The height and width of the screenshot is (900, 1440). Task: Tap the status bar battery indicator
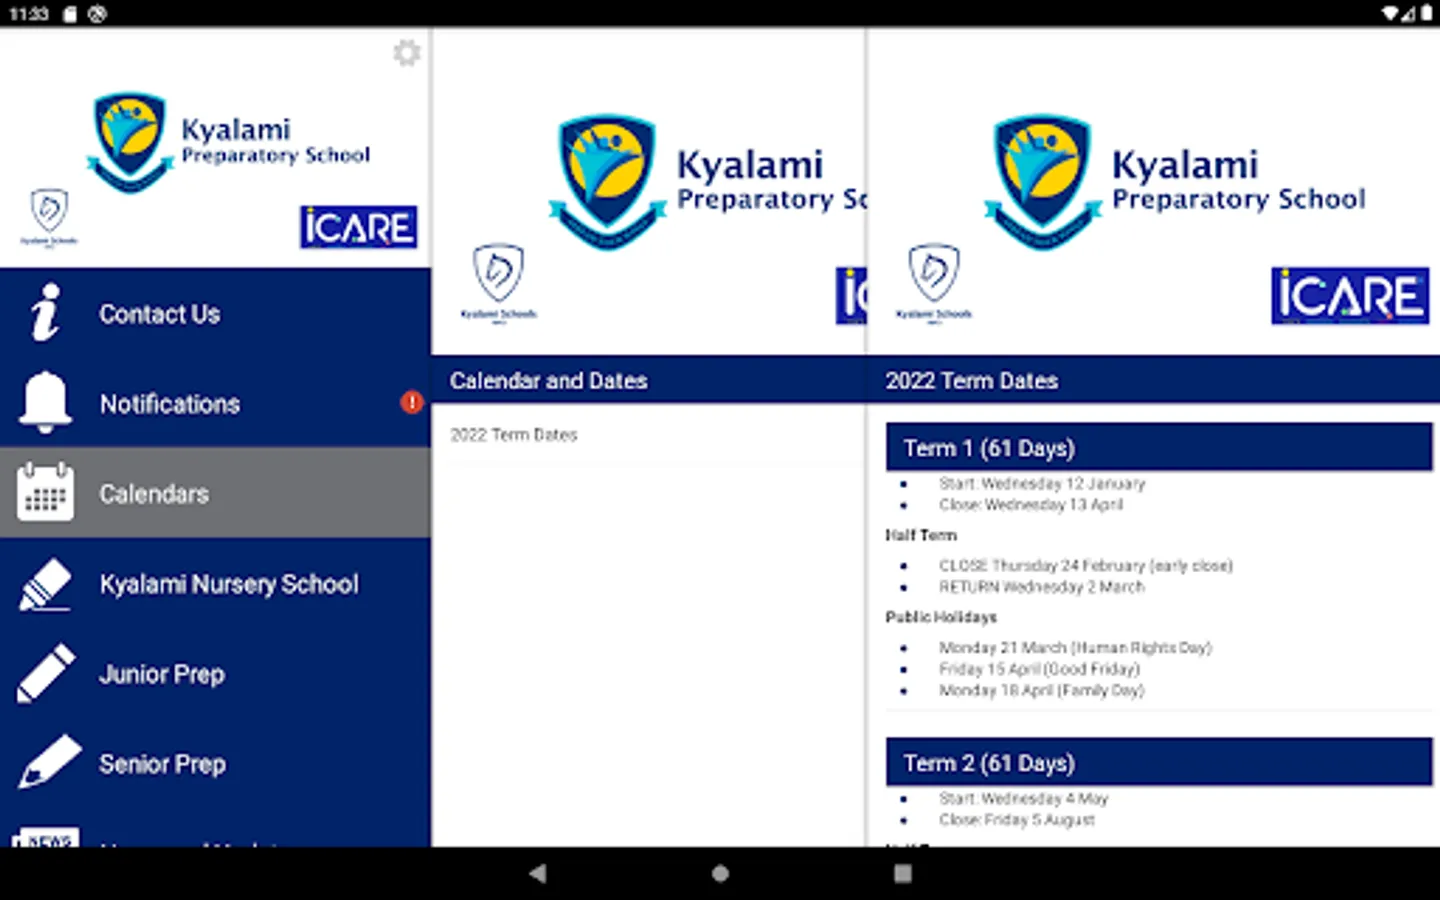click(x=1425, y=14)
